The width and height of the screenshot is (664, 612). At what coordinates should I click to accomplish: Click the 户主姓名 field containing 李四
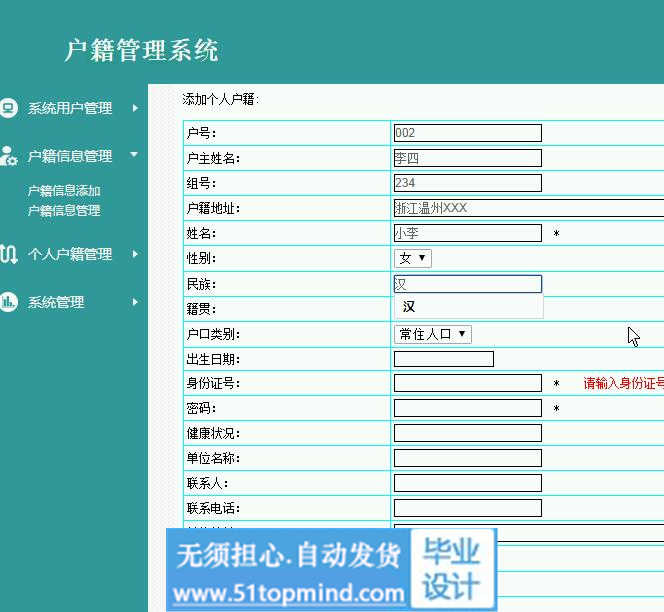point(468,158)
